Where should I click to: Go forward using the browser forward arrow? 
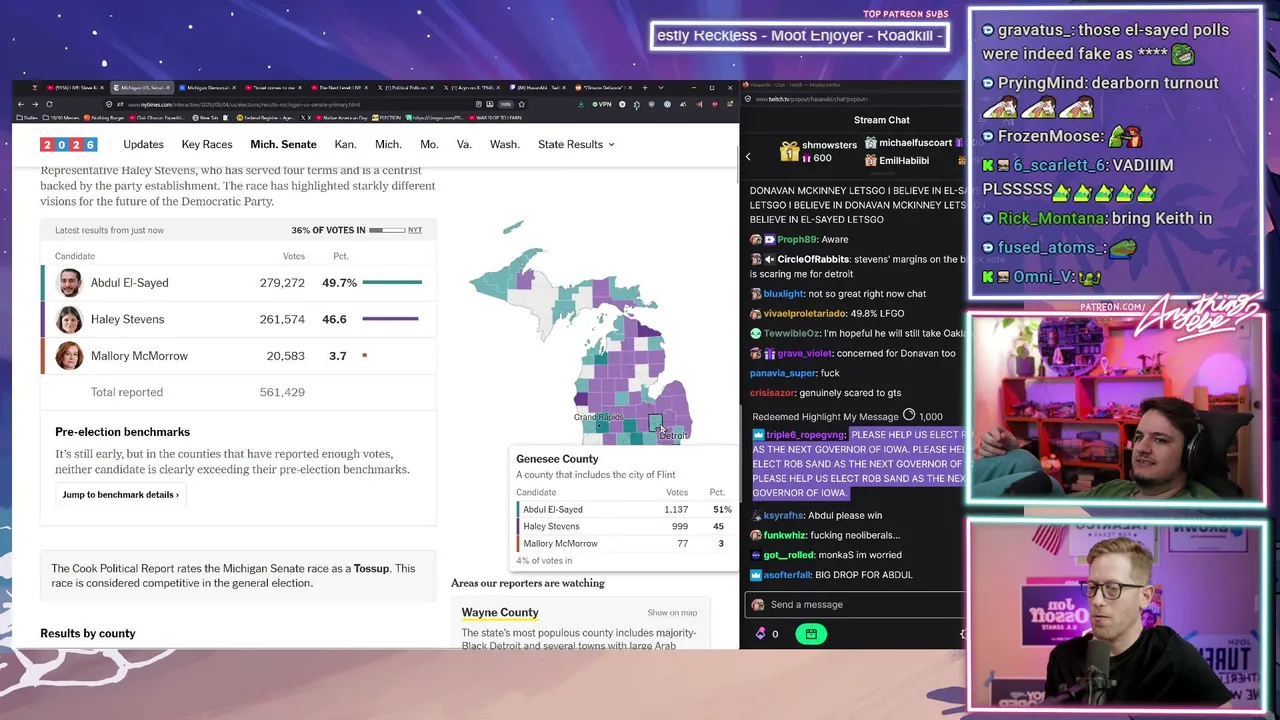[35, 104]
